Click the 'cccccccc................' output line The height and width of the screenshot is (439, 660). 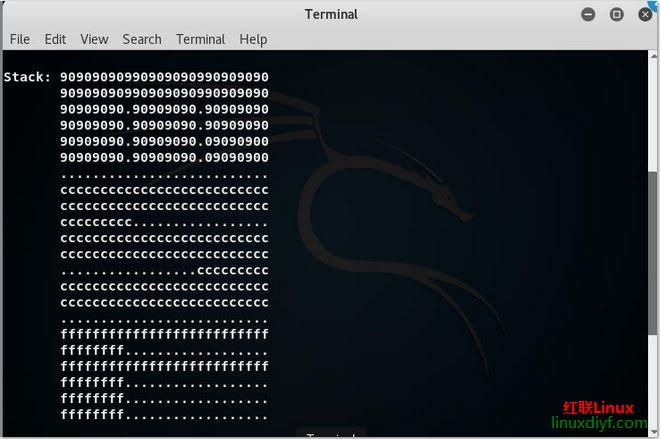(x=164, y=222)
